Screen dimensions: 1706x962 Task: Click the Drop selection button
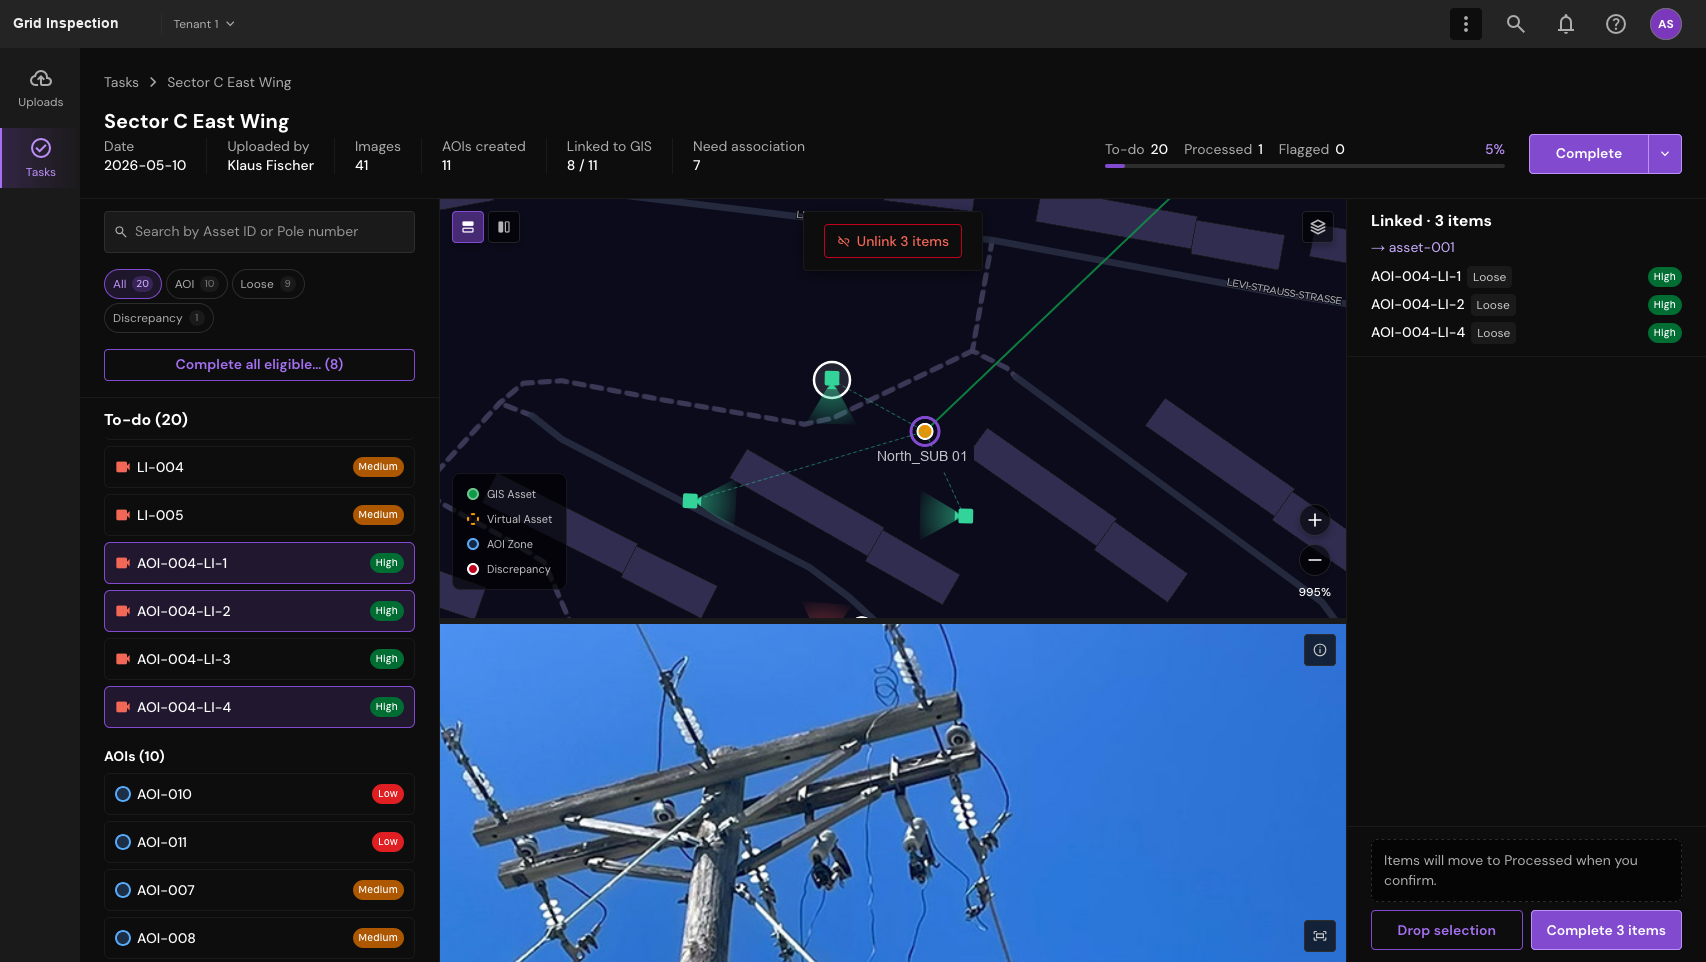1447,930
